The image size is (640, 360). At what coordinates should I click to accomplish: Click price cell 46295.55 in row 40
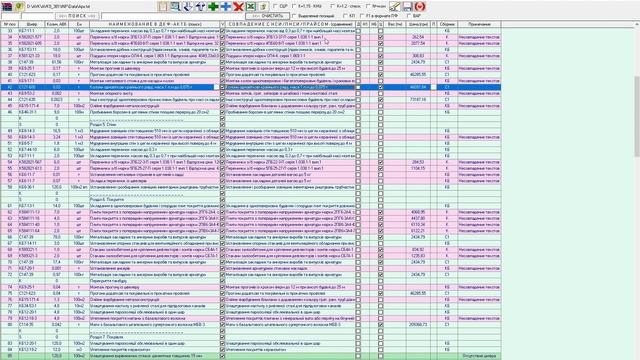[418, 75]
